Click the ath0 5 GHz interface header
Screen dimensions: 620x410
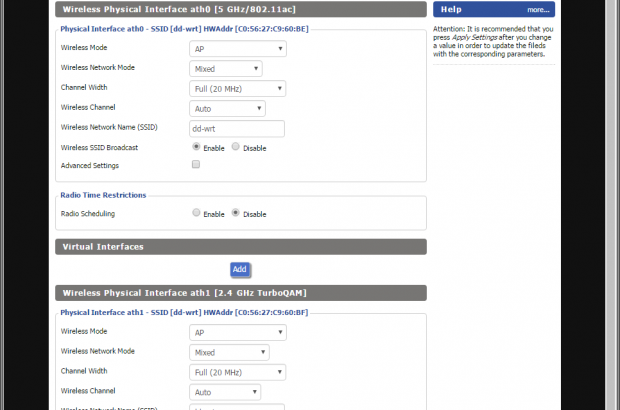point(240,9)
